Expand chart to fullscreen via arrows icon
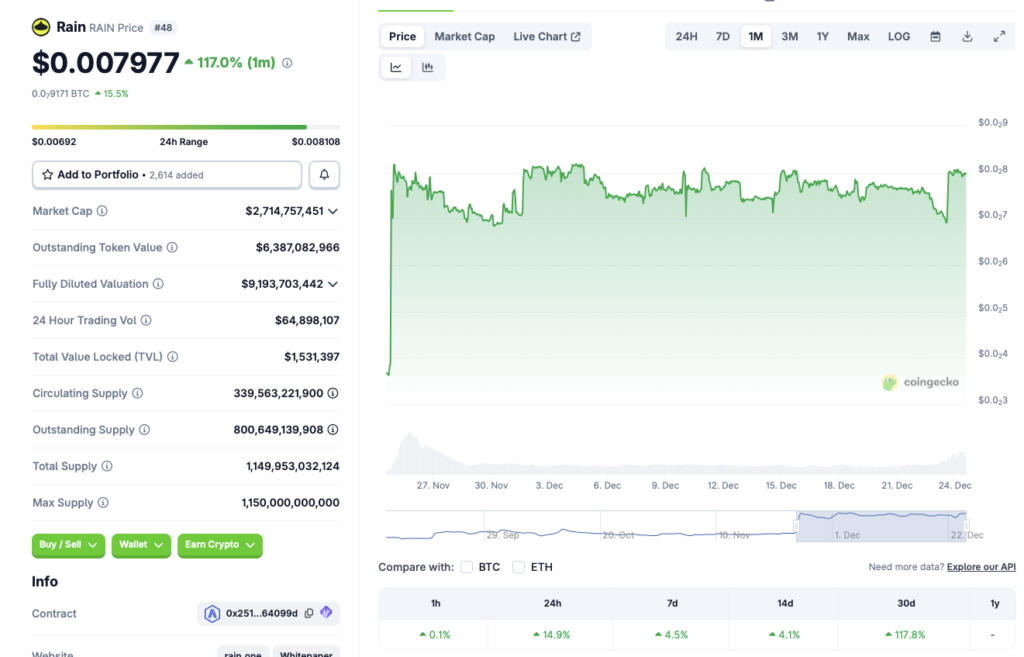The image size is (1024, 657). point(999,36)
